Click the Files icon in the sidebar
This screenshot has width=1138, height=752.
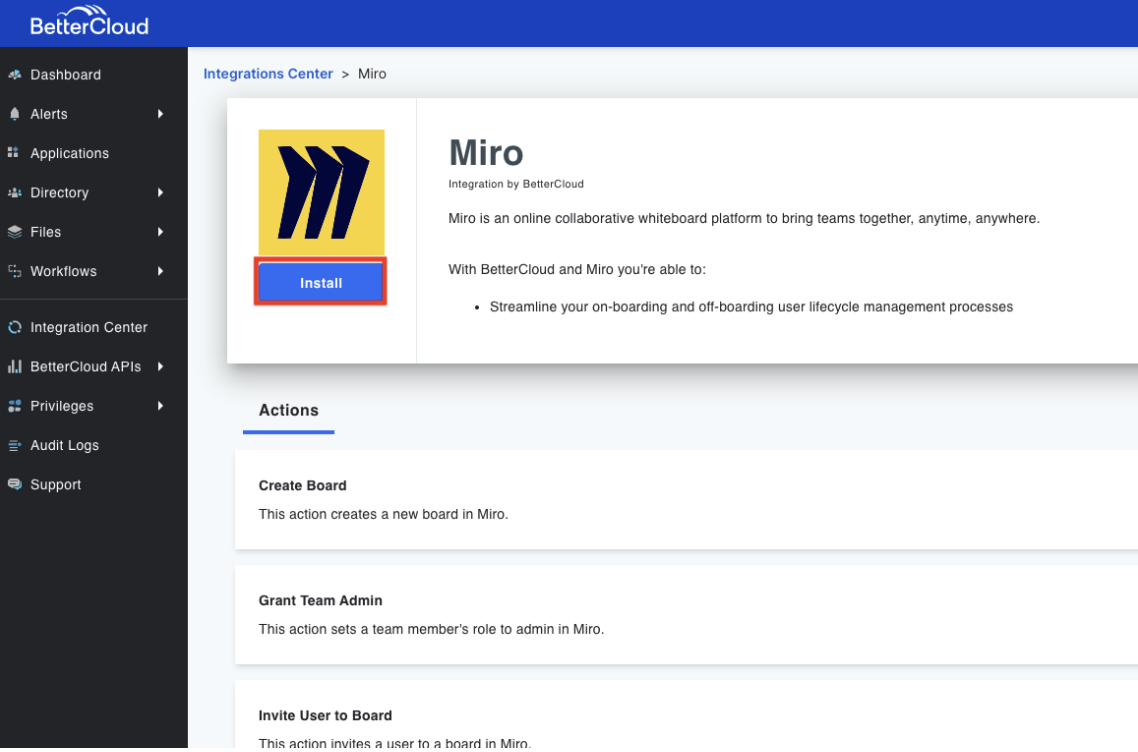click(14, 231)
